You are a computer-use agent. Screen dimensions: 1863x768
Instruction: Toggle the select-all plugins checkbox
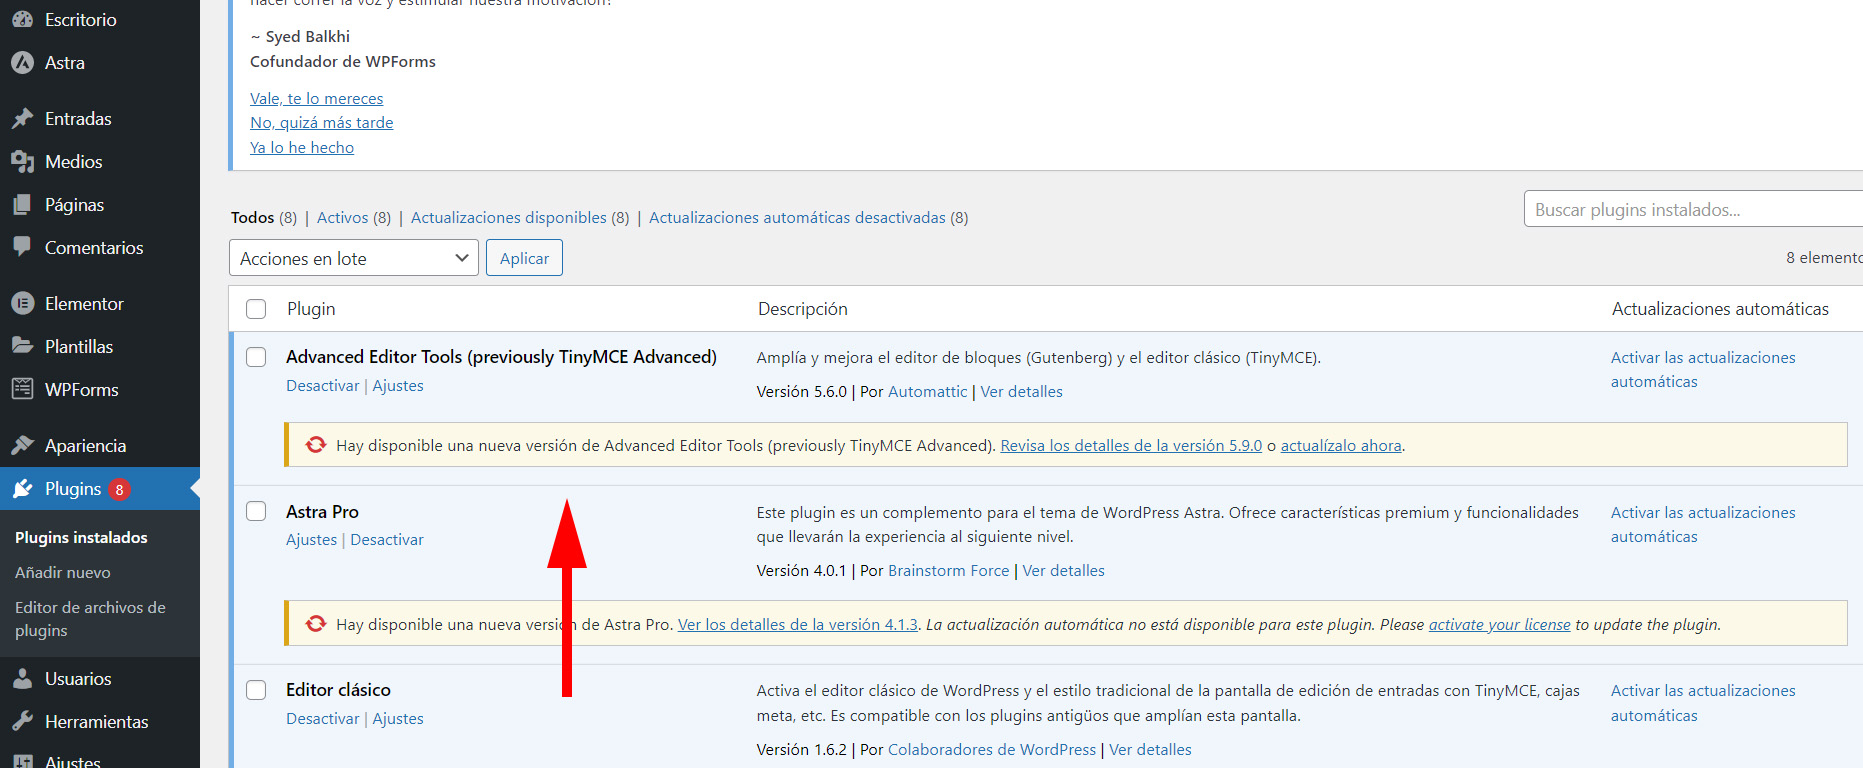click(256, 309)
